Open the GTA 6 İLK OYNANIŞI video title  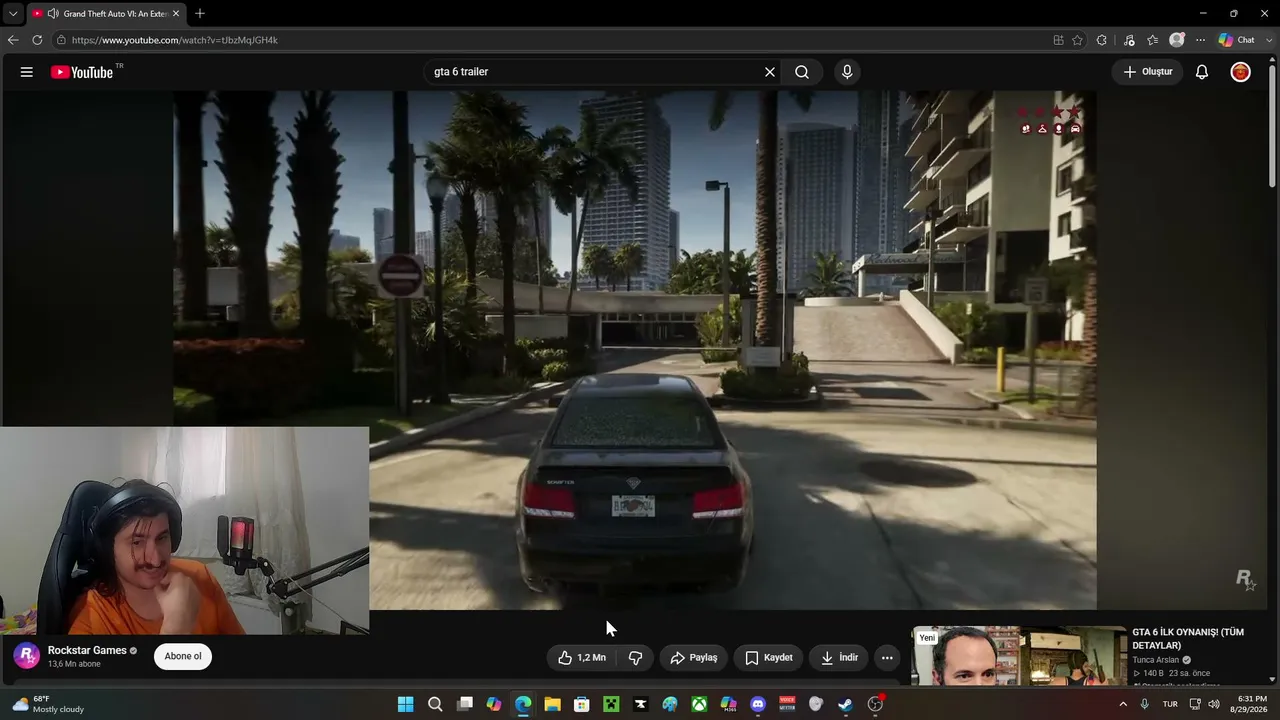click(x=1188, y=638)
